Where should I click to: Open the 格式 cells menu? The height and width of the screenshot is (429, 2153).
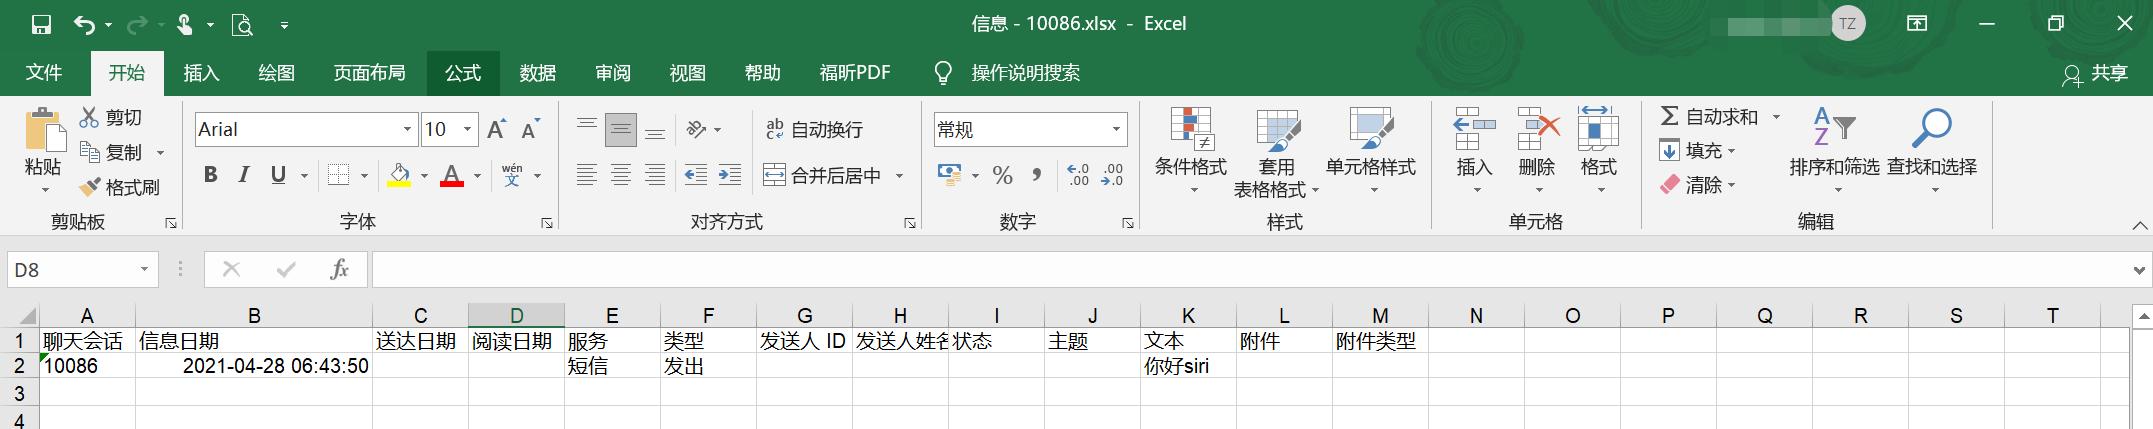pyautogui.click(x=1599, y=151)
